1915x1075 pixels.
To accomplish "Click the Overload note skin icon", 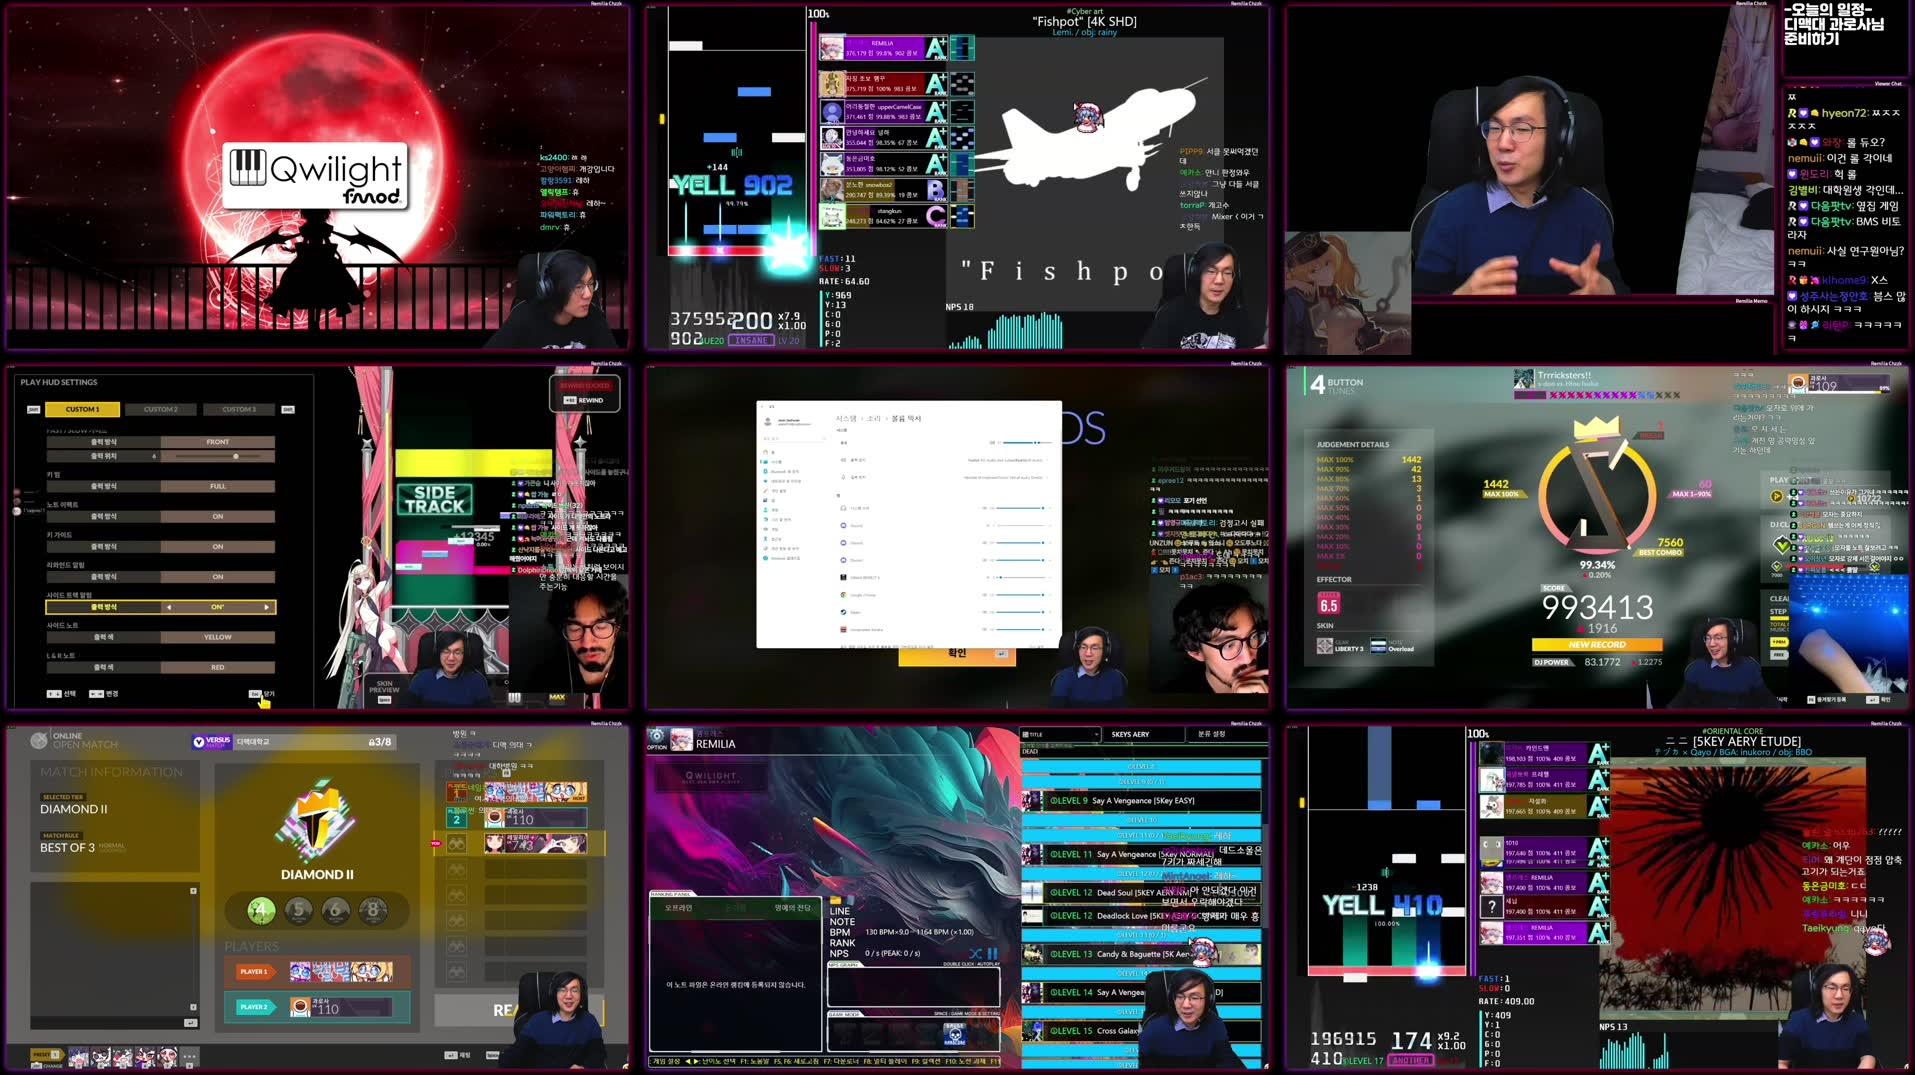I will (x=1378, y=646).
